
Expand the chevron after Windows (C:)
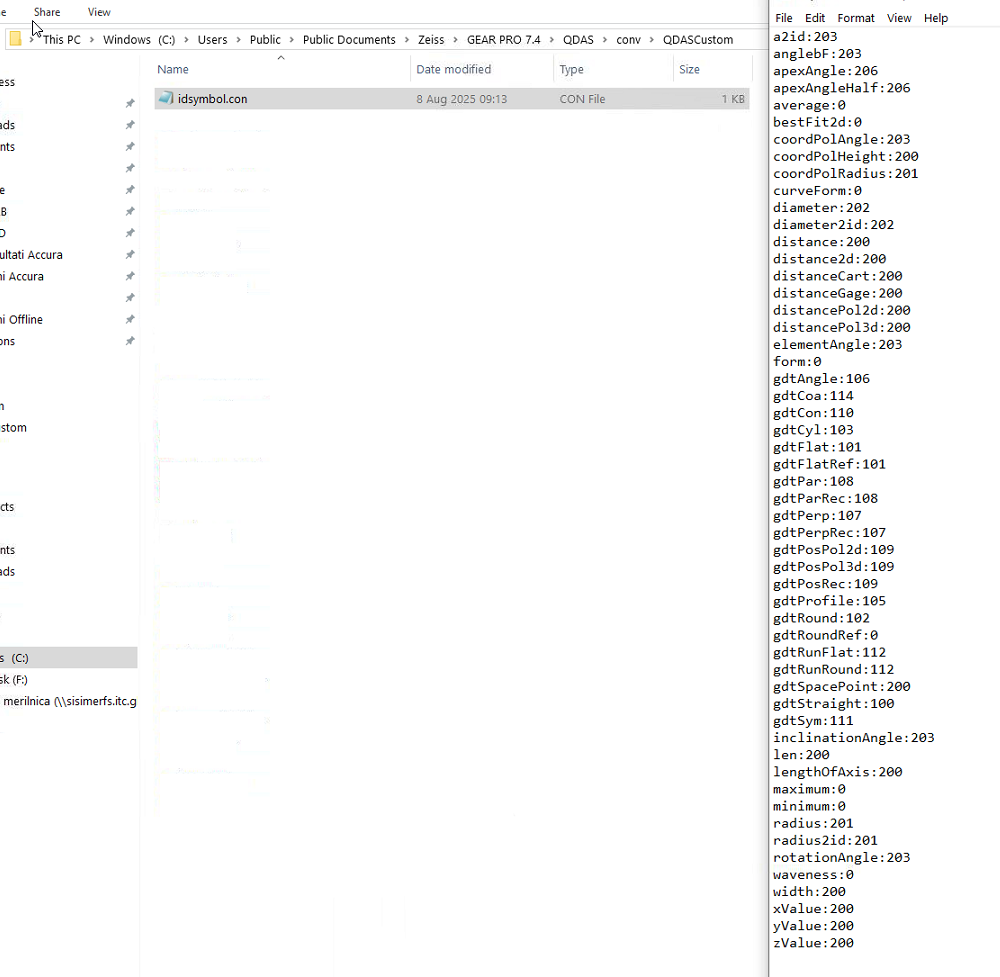coord(186,40)
